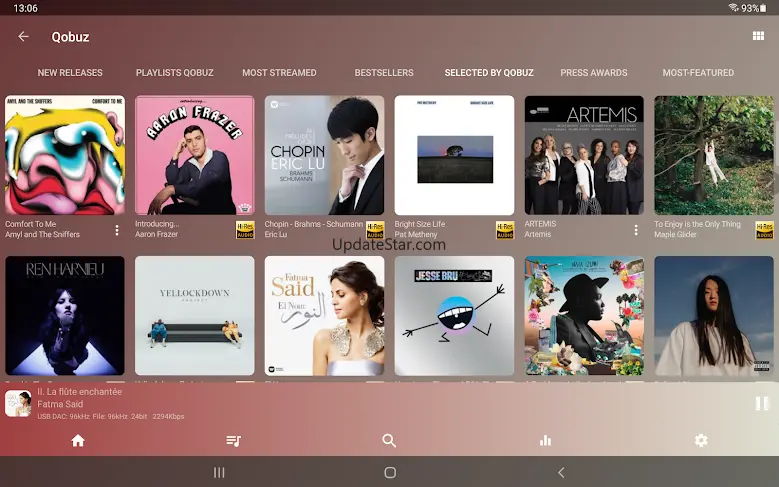Open search from the magnifier icon
Image resolution: width=779 pixels, height=487 pixels.
389,440
